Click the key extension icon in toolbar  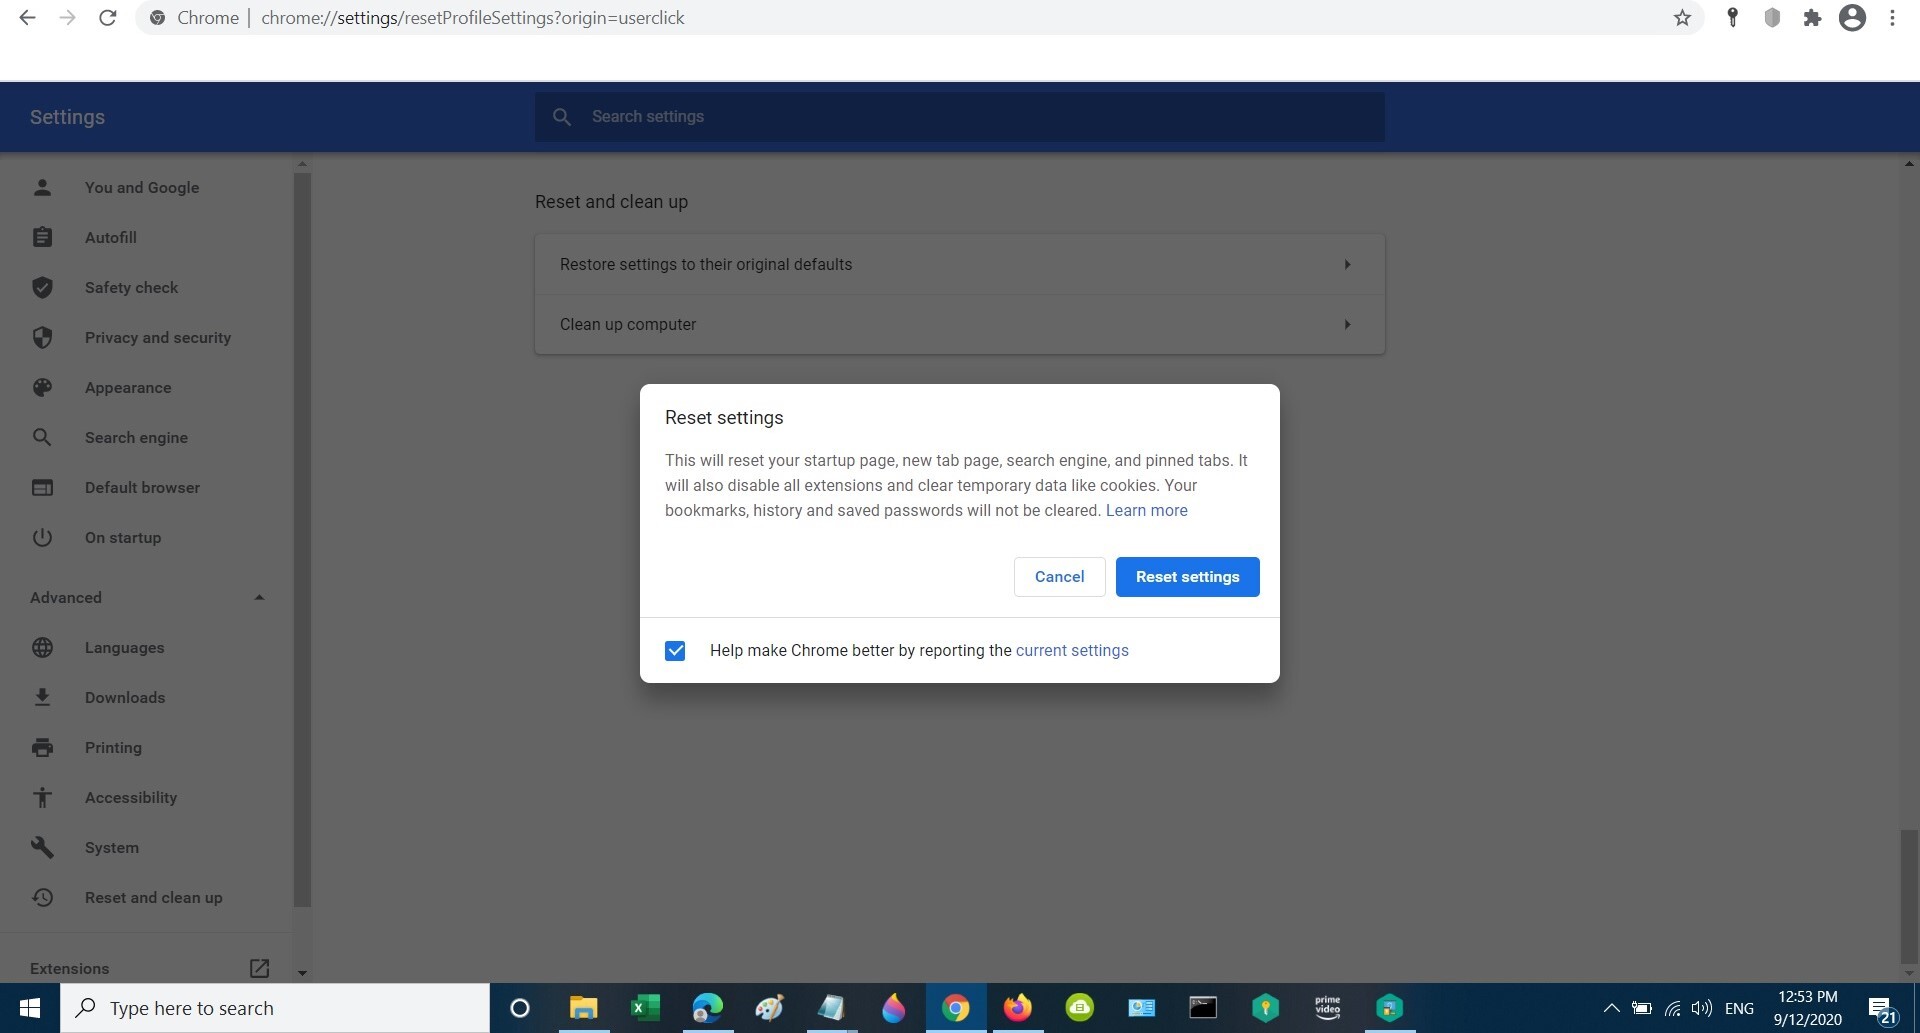click(x=1732, y=18)
